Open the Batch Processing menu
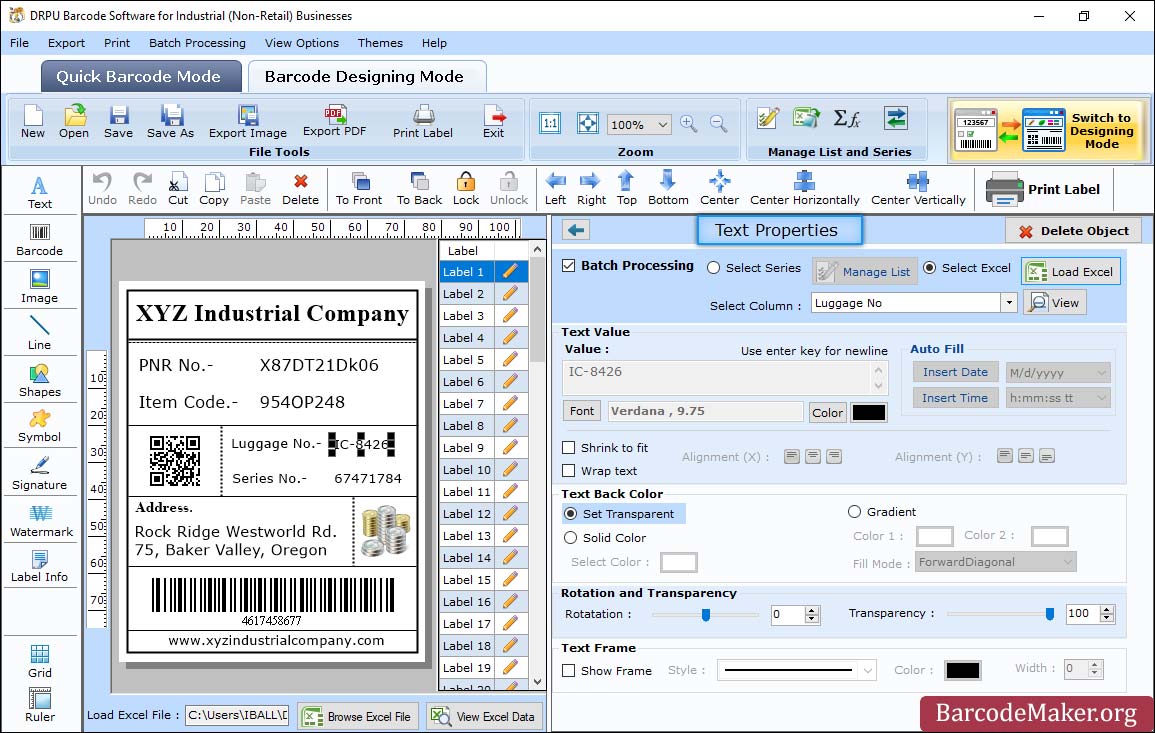The image size is (1155, 733). (197, 43)
